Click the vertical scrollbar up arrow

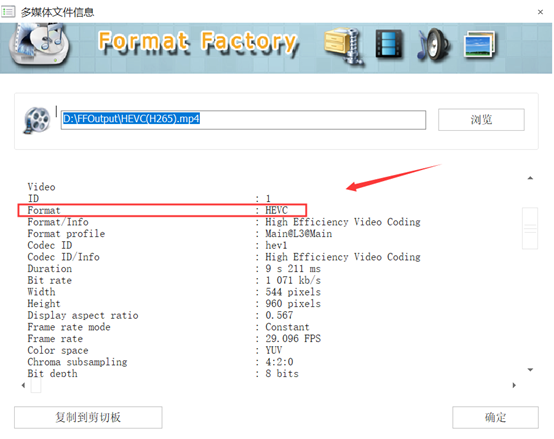point(530,178)
